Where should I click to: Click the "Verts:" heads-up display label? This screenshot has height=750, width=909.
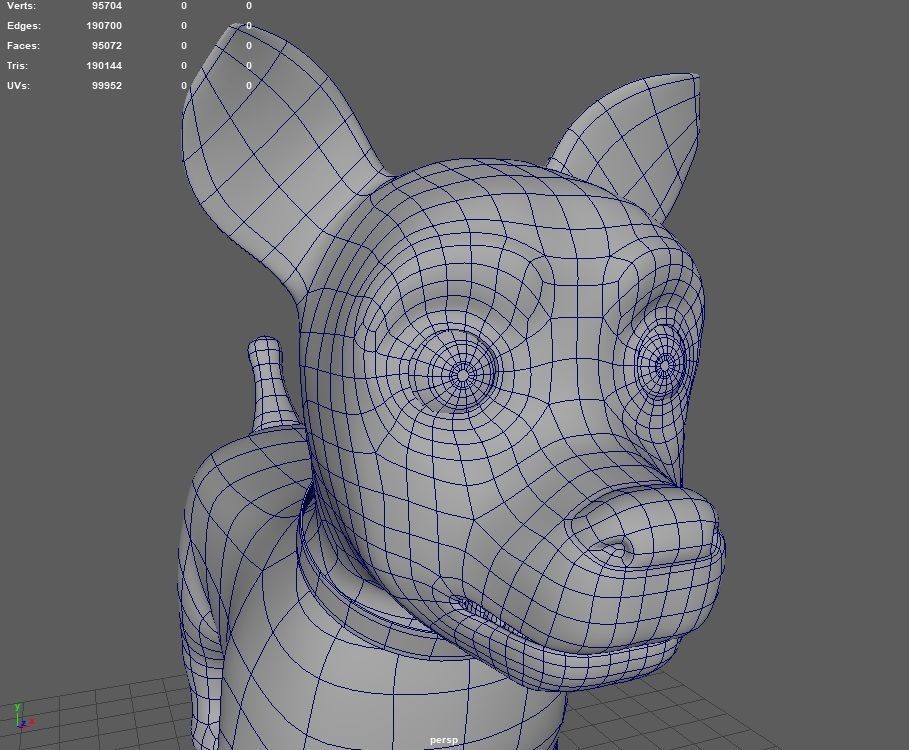pyautogui.click(x=21, y=6)
